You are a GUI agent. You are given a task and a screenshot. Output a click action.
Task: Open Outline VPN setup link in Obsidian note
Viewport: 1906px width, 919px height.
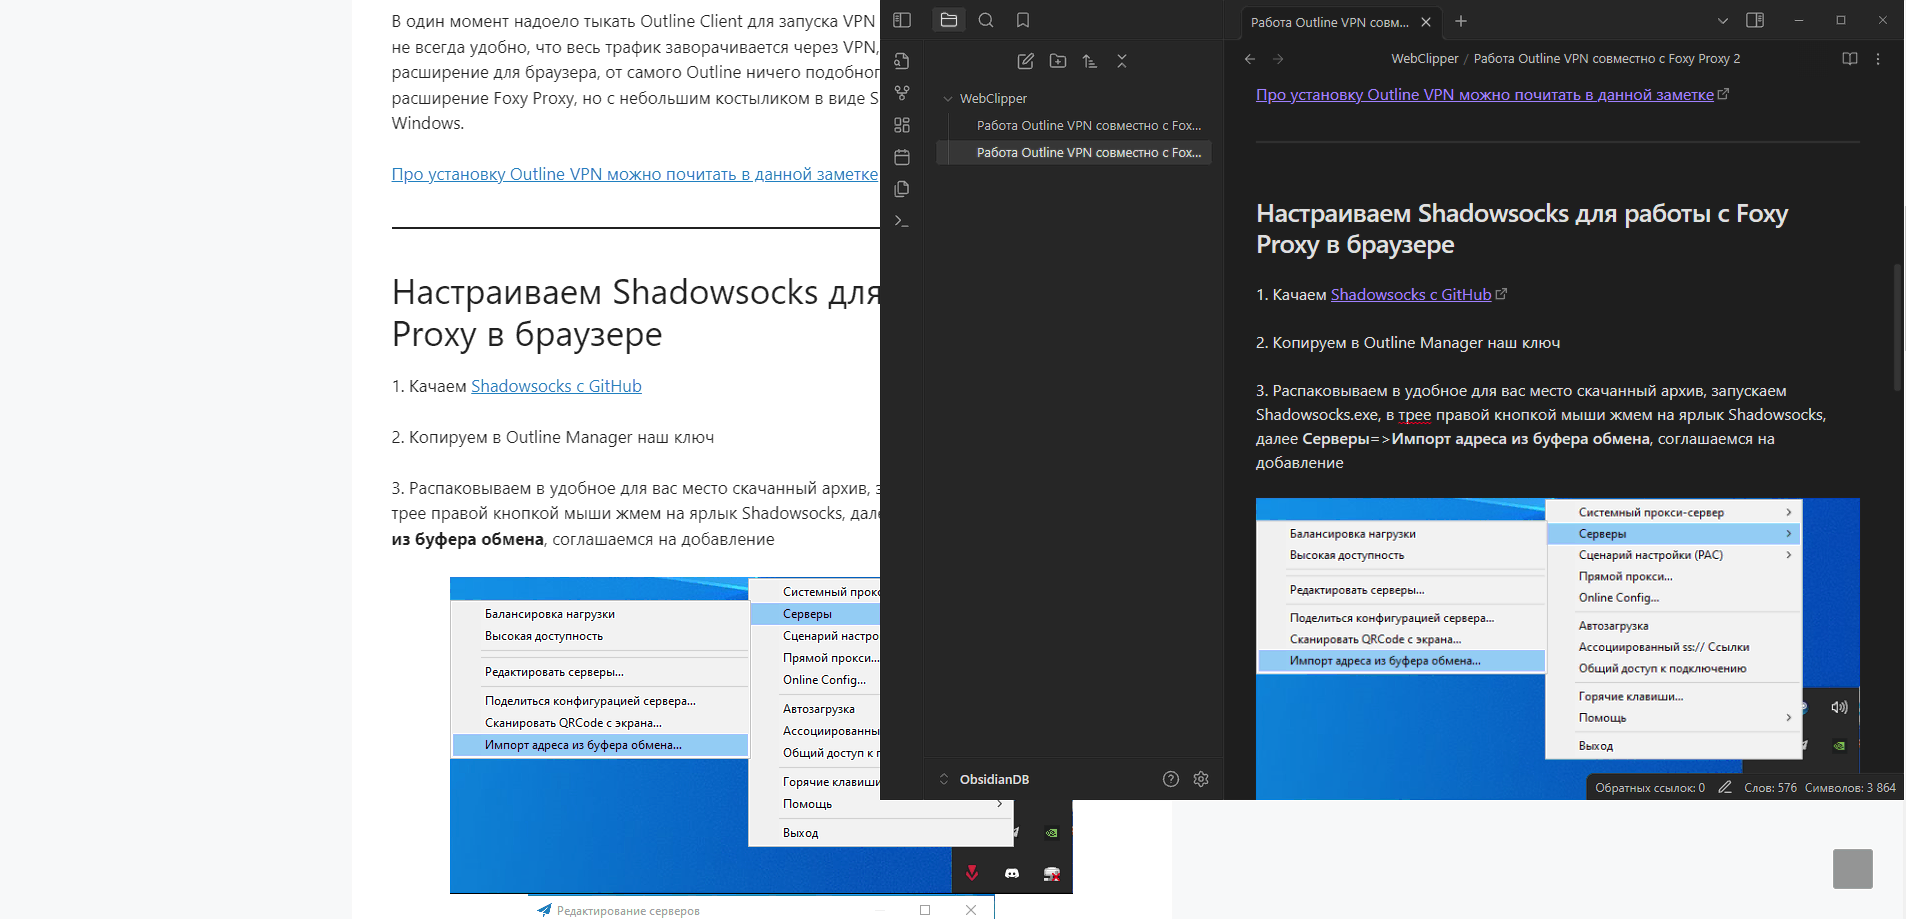point(1485,95)
